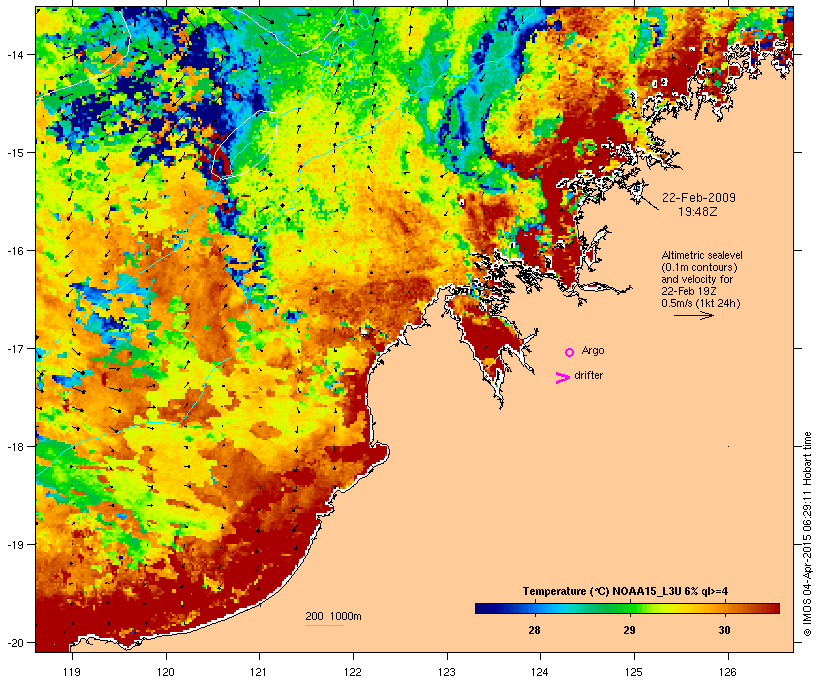Screen dimensions: 820x680
Task: Click latitude axis label -14
Action: pyautogui.click(x=14, y=54)
